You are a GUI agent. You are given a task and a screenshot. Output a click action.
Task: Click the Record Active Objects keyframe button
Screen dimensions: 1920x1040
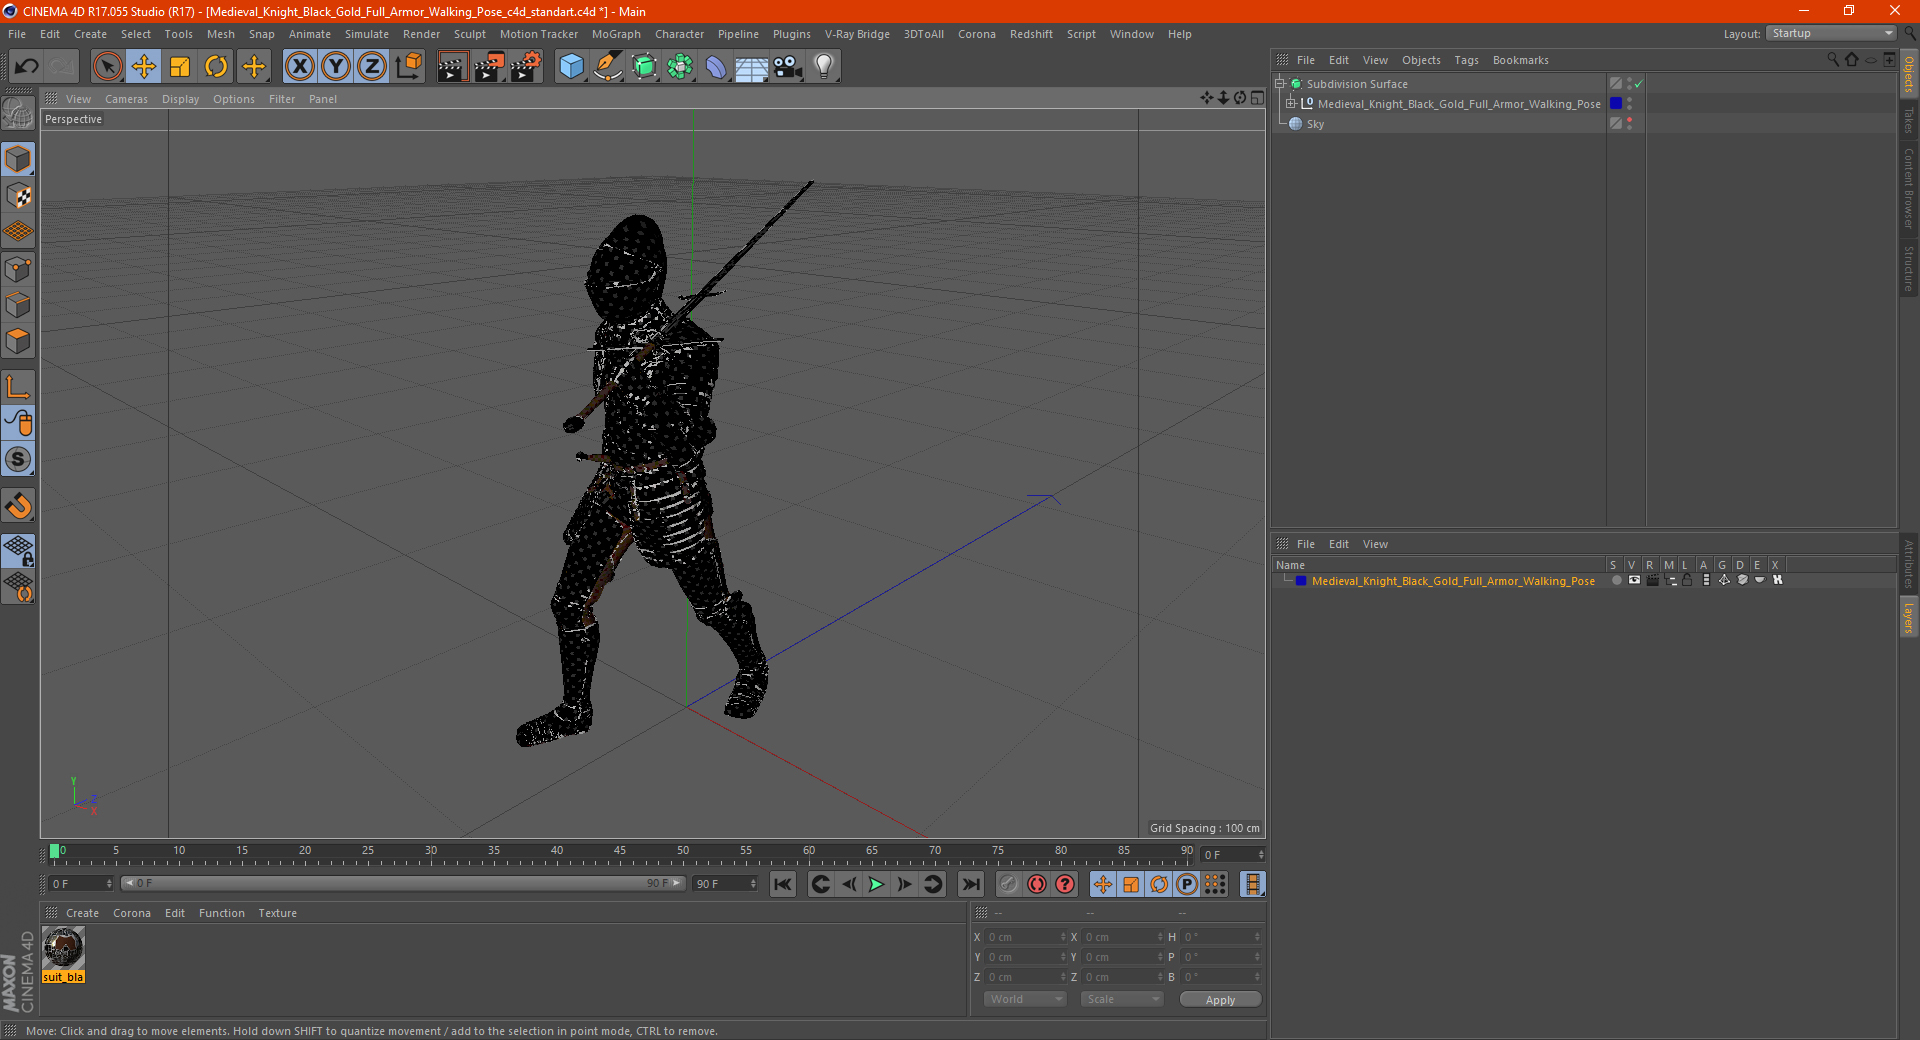pyautogui.click(x=1009, y=884)
